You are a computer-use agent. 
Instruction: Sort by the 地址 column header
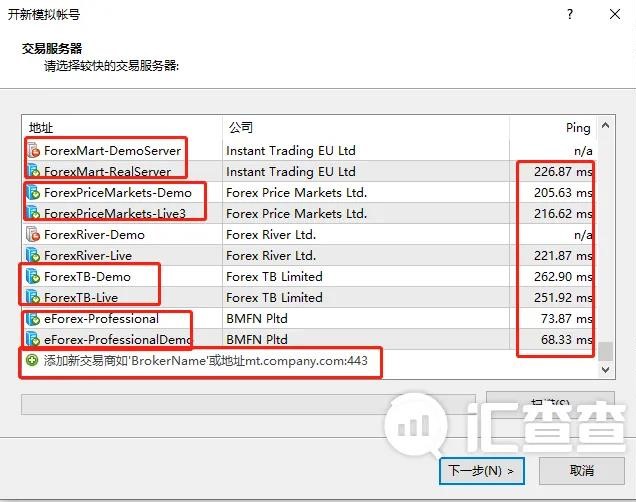(122, 128)
